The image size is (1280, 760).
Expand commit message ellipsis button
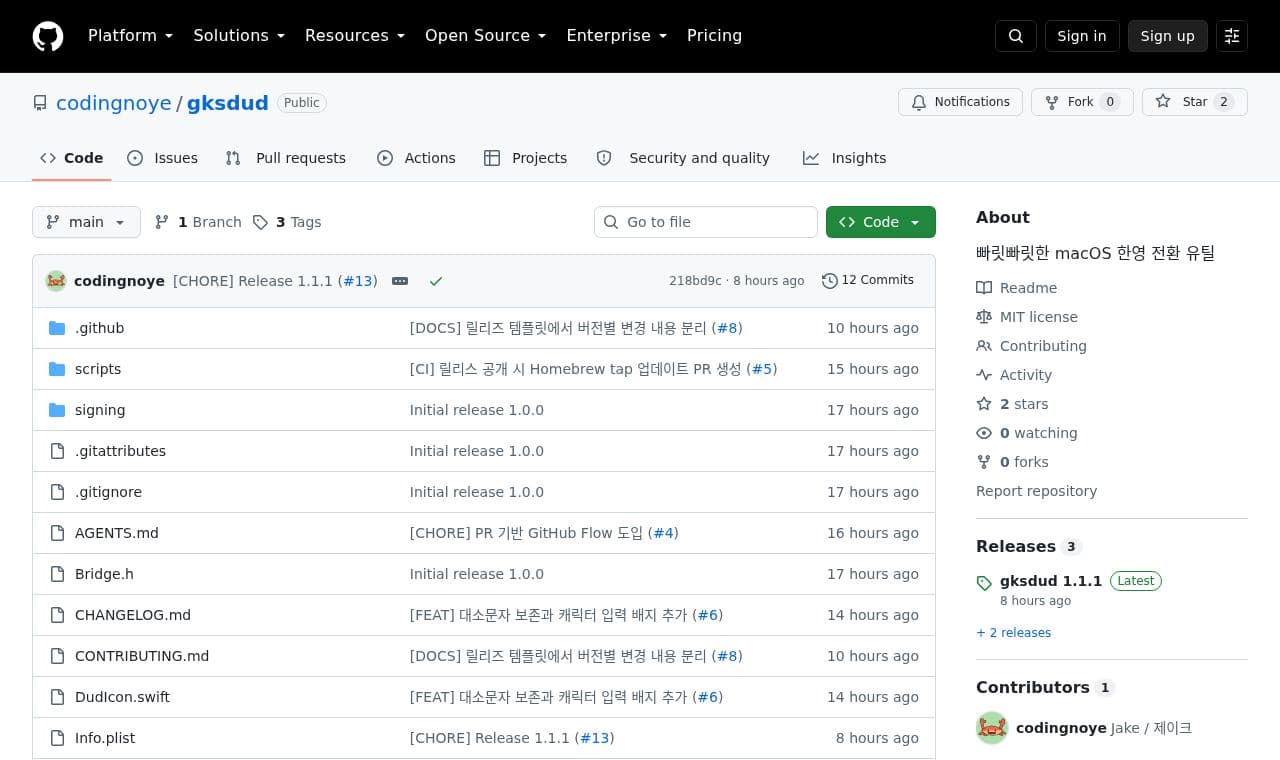(400, 281)
